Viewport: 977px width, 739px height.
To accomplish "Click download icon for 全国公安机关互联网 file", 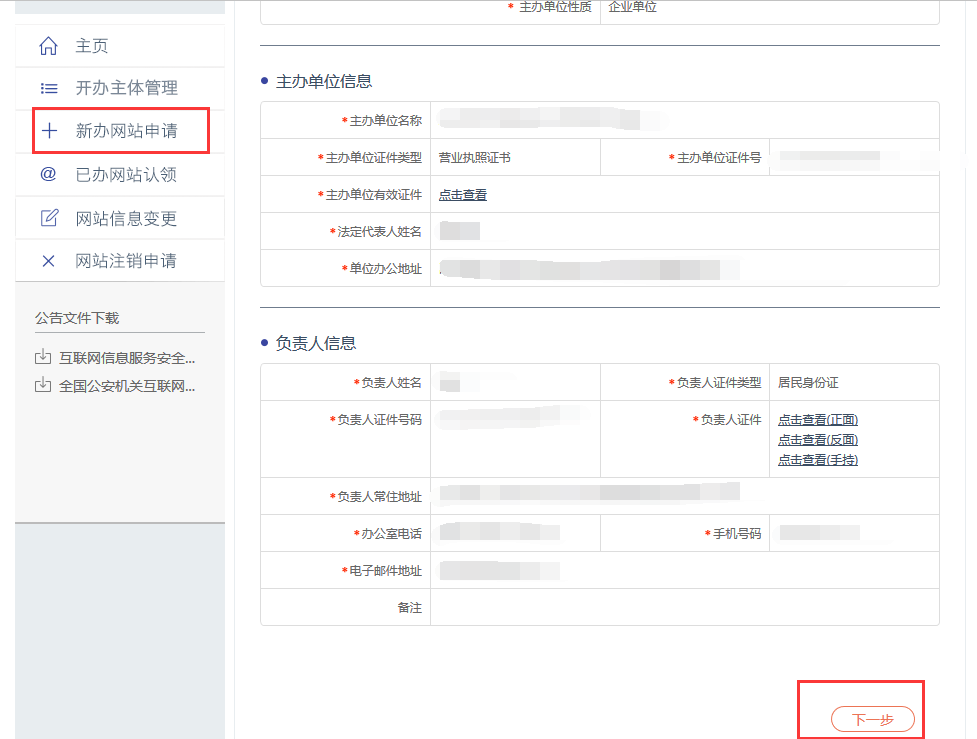I will (x=43, y=385).
